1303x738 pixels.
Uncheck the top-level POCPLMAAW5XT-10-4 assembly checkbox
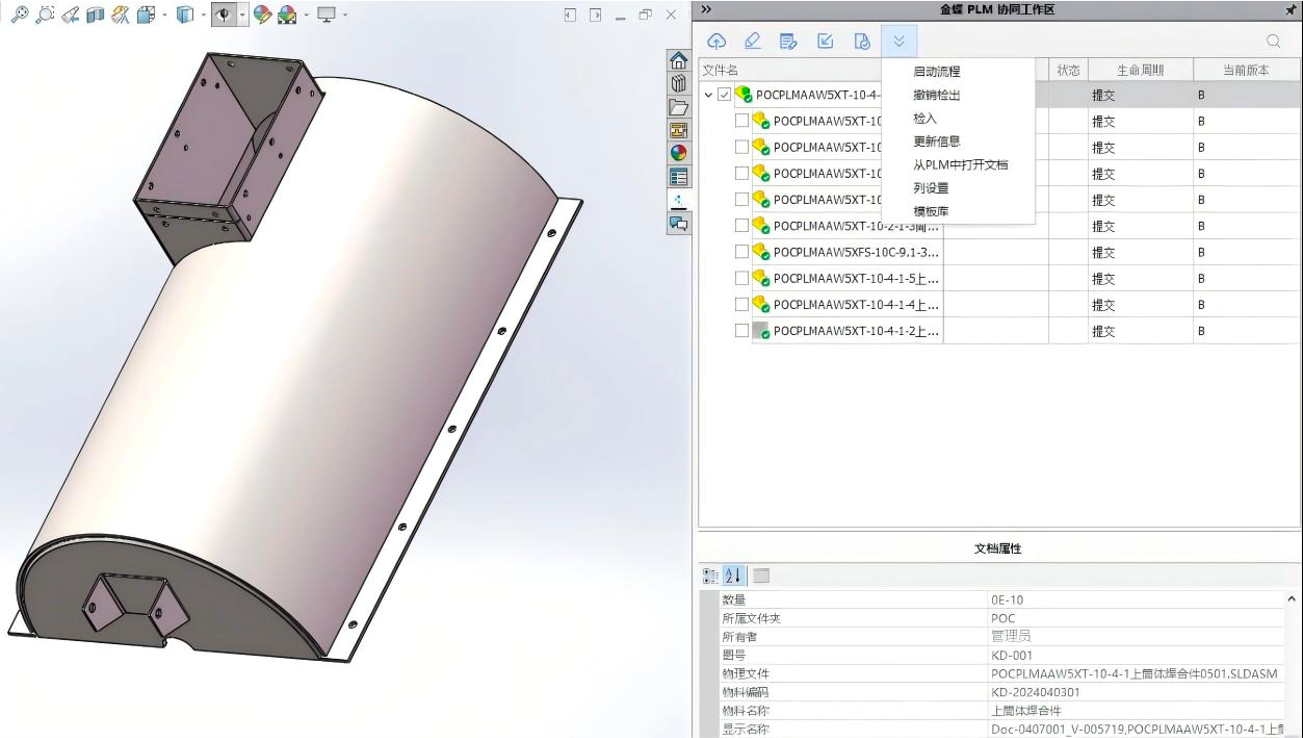724,95
